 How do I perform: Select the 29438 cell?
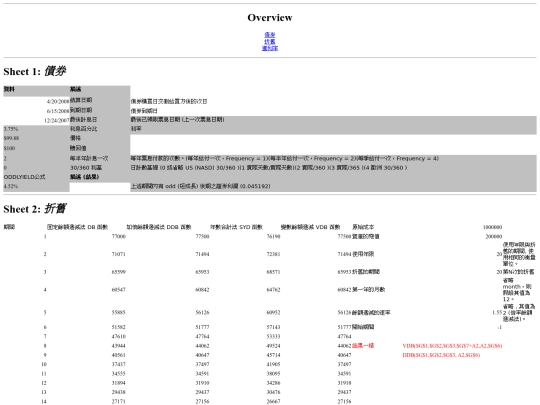coord(118,392)
